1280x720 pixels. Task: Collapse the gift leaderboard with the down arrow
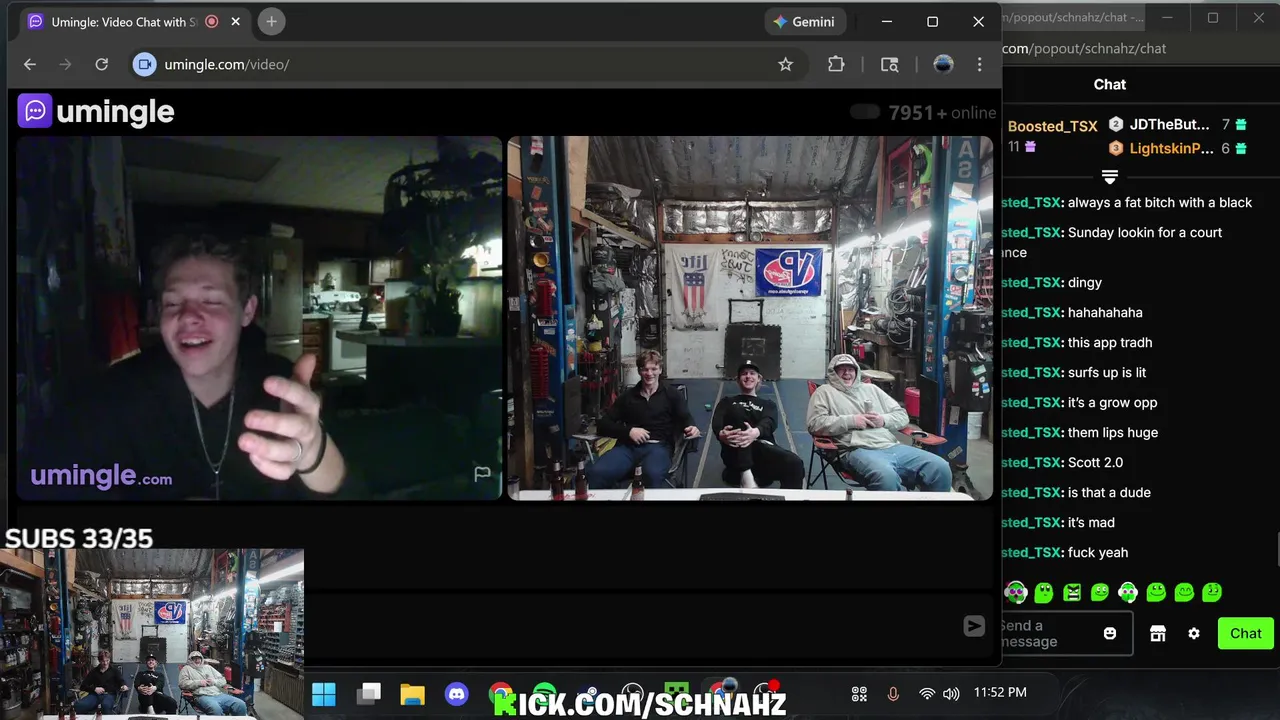(1109, 177)
